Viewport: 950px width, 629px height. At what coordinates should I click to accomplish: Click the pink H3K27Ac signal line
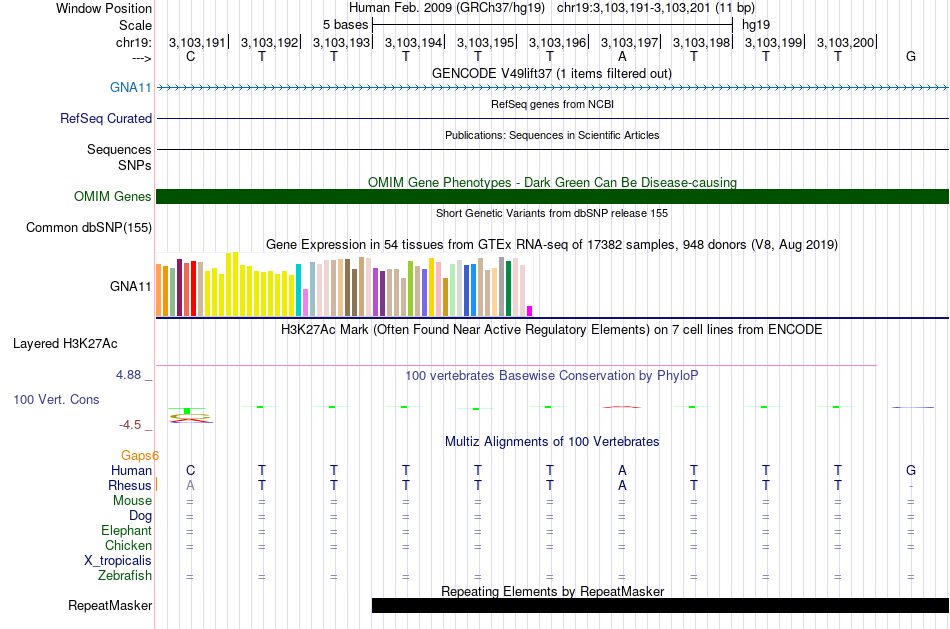coord(516,365)
